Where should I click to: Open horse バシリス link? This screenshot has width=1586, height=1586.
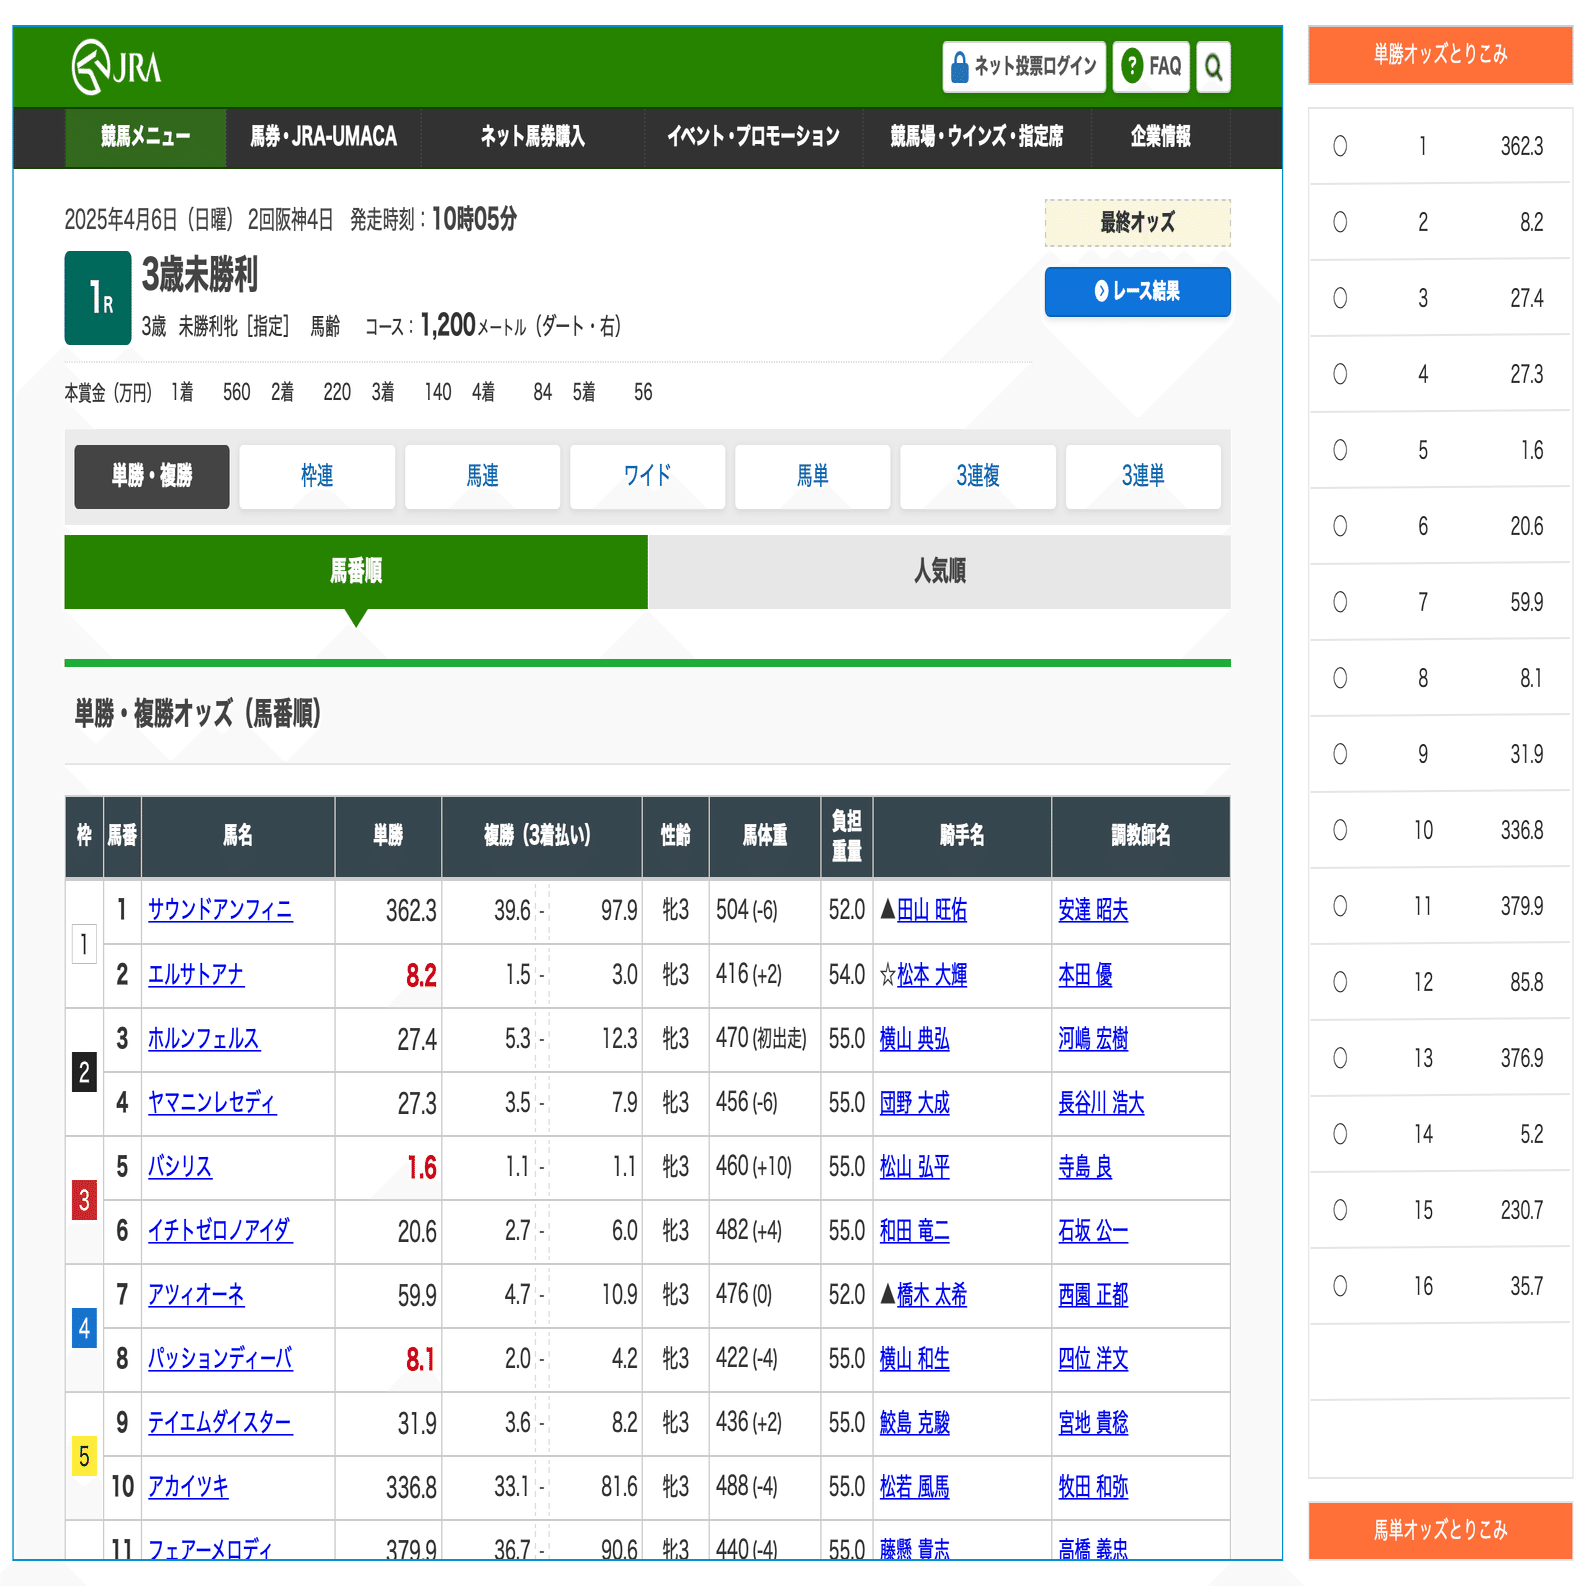pyautogui.click(x=180, y=1166)
